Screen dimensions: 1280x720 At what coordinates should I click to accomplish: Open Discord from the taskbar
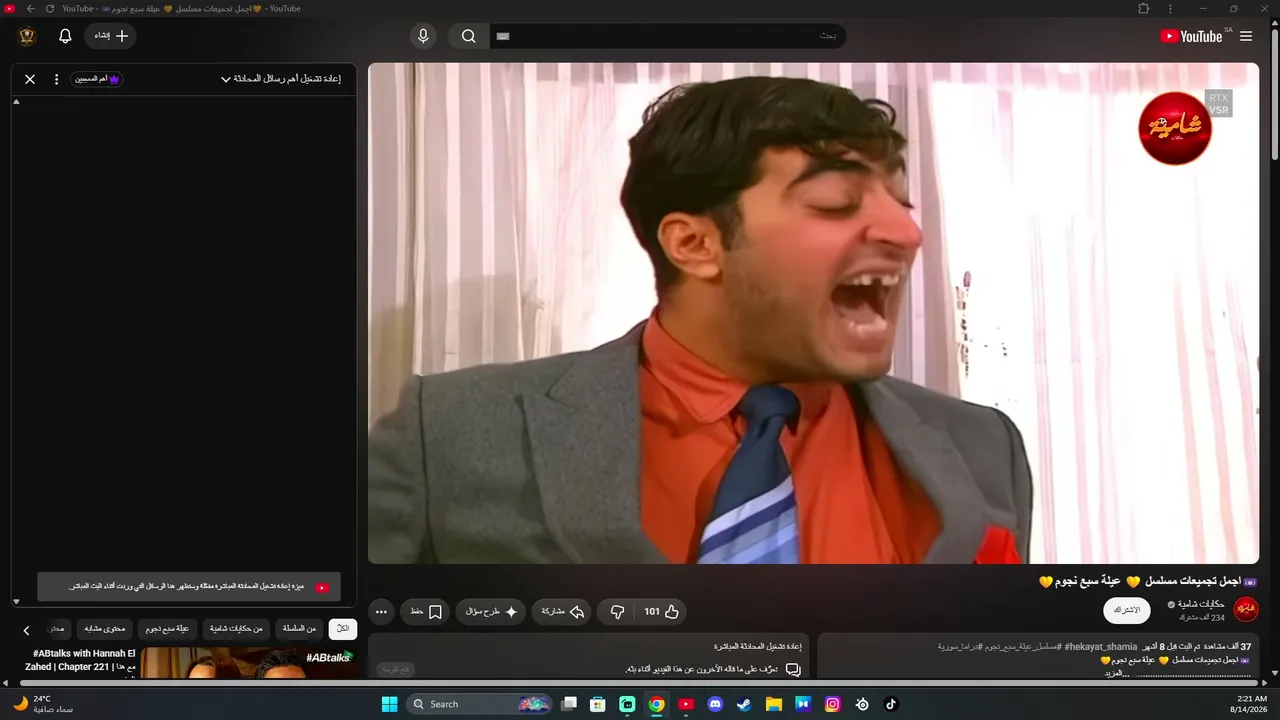[715, 704]
